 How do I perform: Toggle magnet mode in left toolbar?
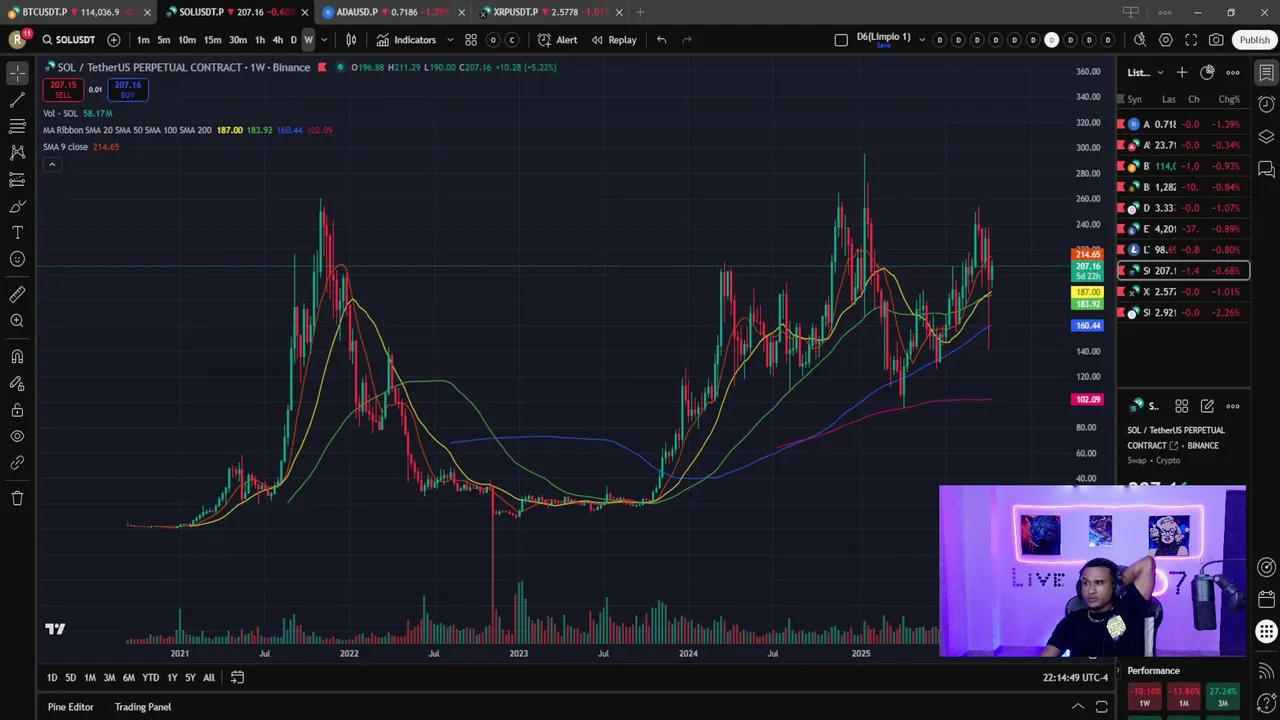(17, 357)
